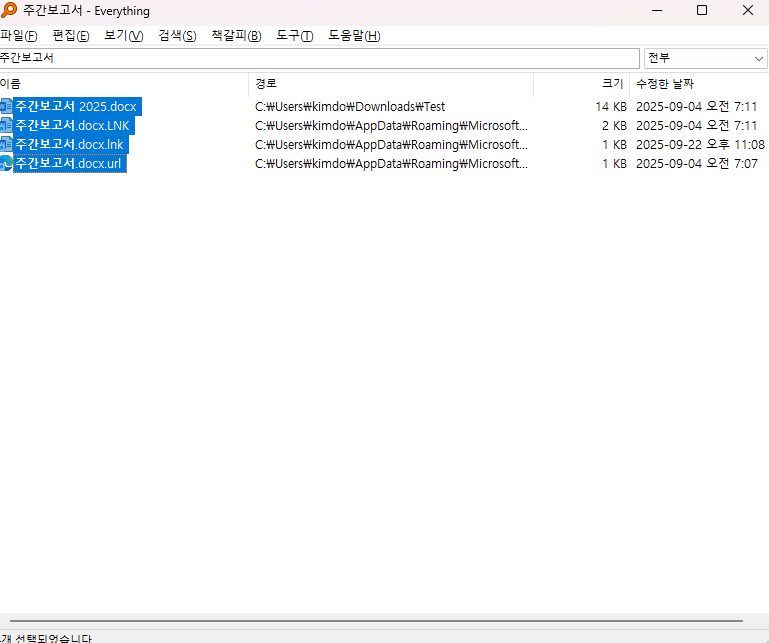Open the 도움말(H) menu
The height and width of the screenshot is (643, 769).
354,35
